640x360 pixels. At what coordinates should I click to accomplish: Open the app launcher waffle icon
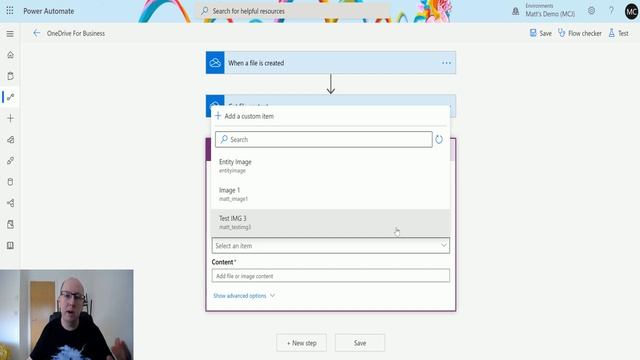point(10,11)
